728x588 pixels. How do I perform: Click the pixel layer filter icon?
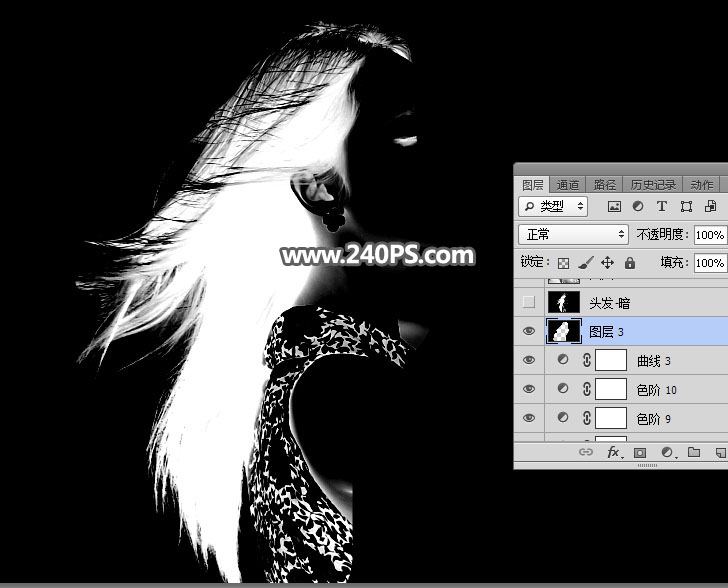[x=614, y=207]
